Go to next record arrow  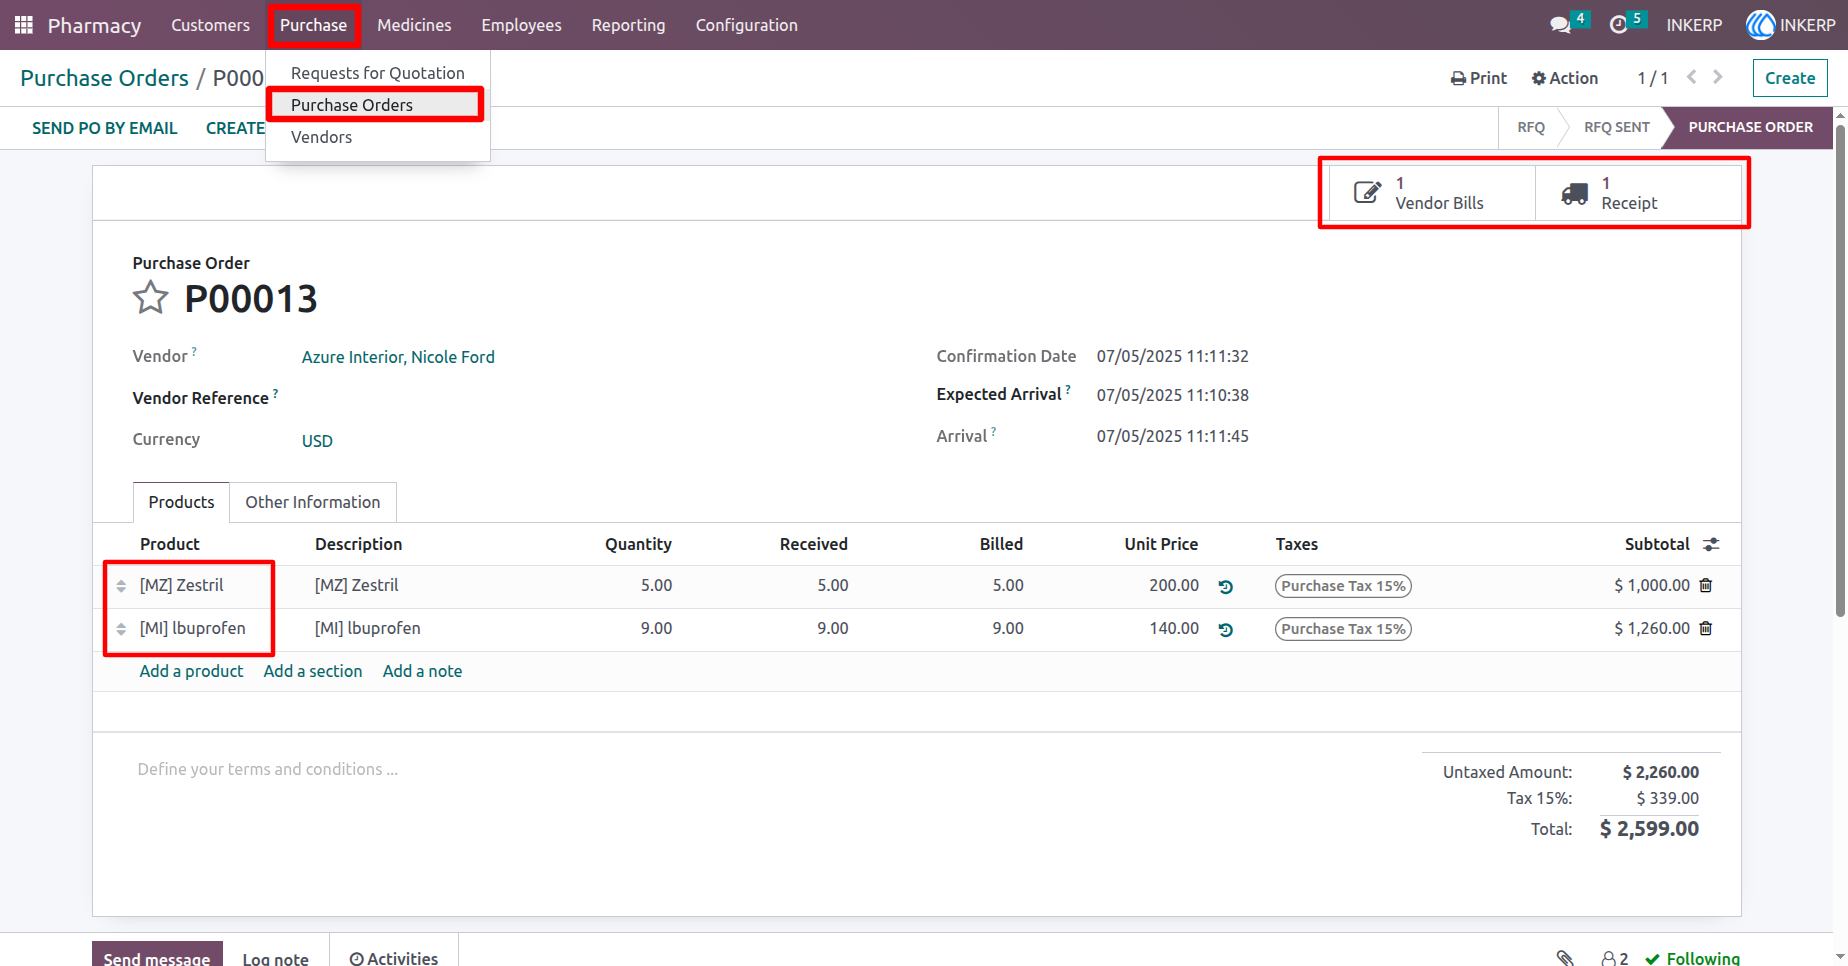point(1718,77)
